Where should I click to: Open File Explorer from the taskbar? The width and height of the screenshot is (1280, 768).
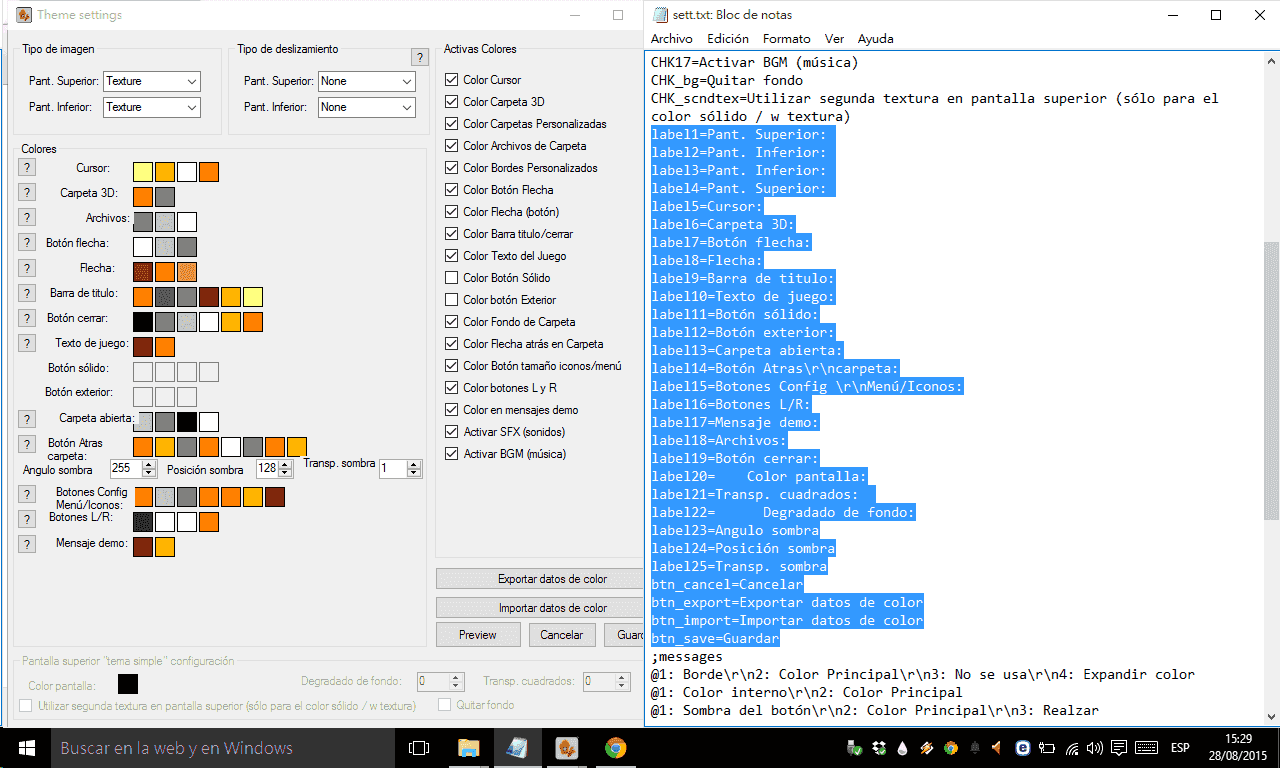[468, 748]
